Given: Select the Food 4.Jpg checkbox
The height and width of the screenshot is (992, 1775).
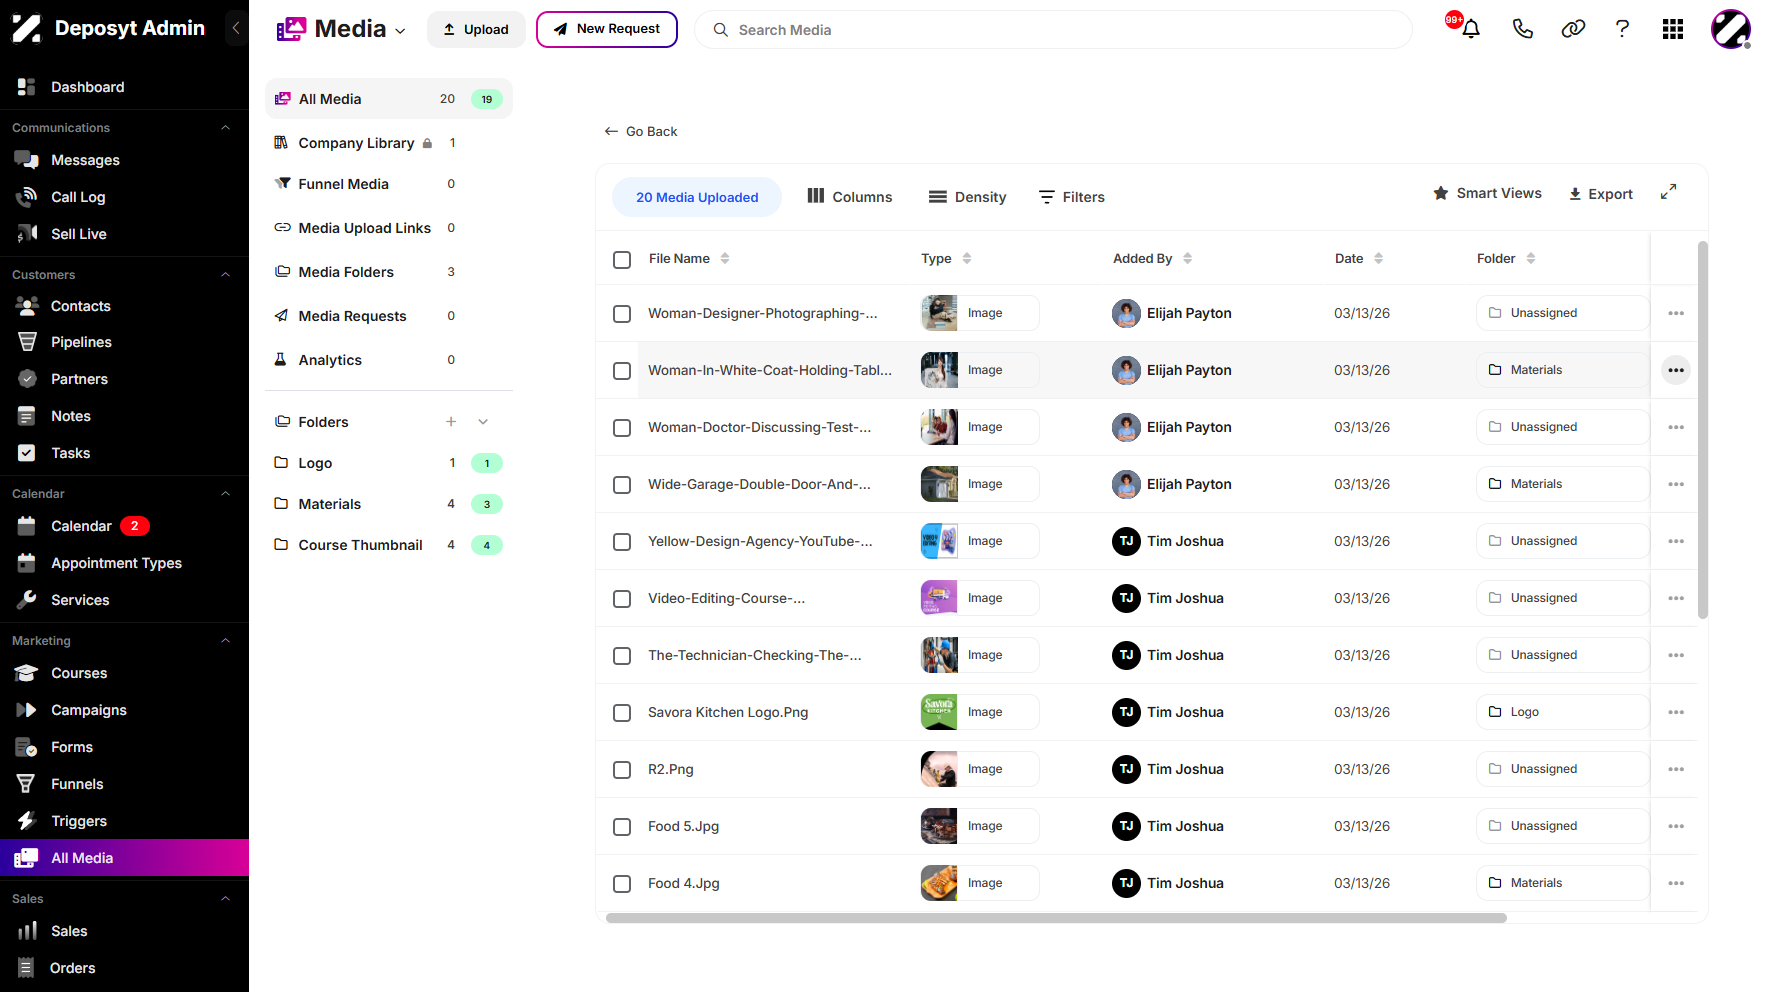Looking at the screenshot, I should pos(622,884).
